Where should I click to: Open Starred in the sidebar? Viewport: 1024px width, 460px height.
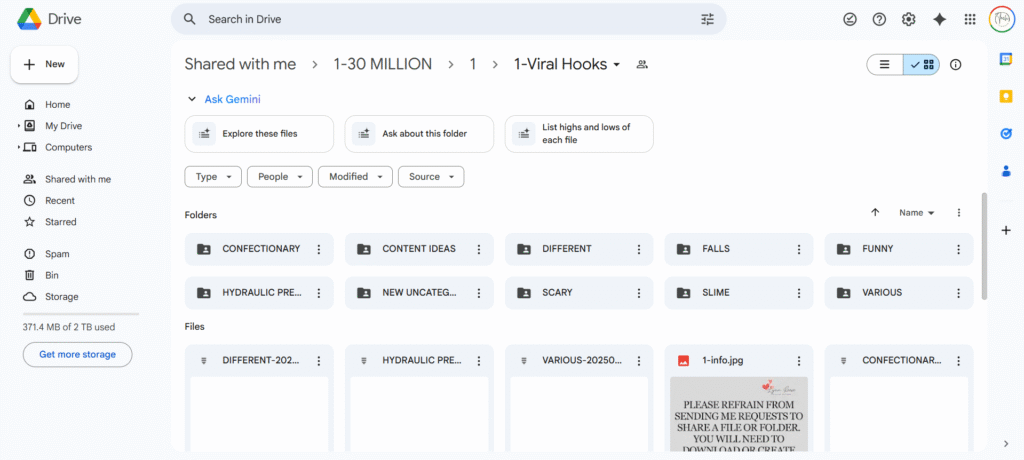pyautogui.click(x=60, y=222)
